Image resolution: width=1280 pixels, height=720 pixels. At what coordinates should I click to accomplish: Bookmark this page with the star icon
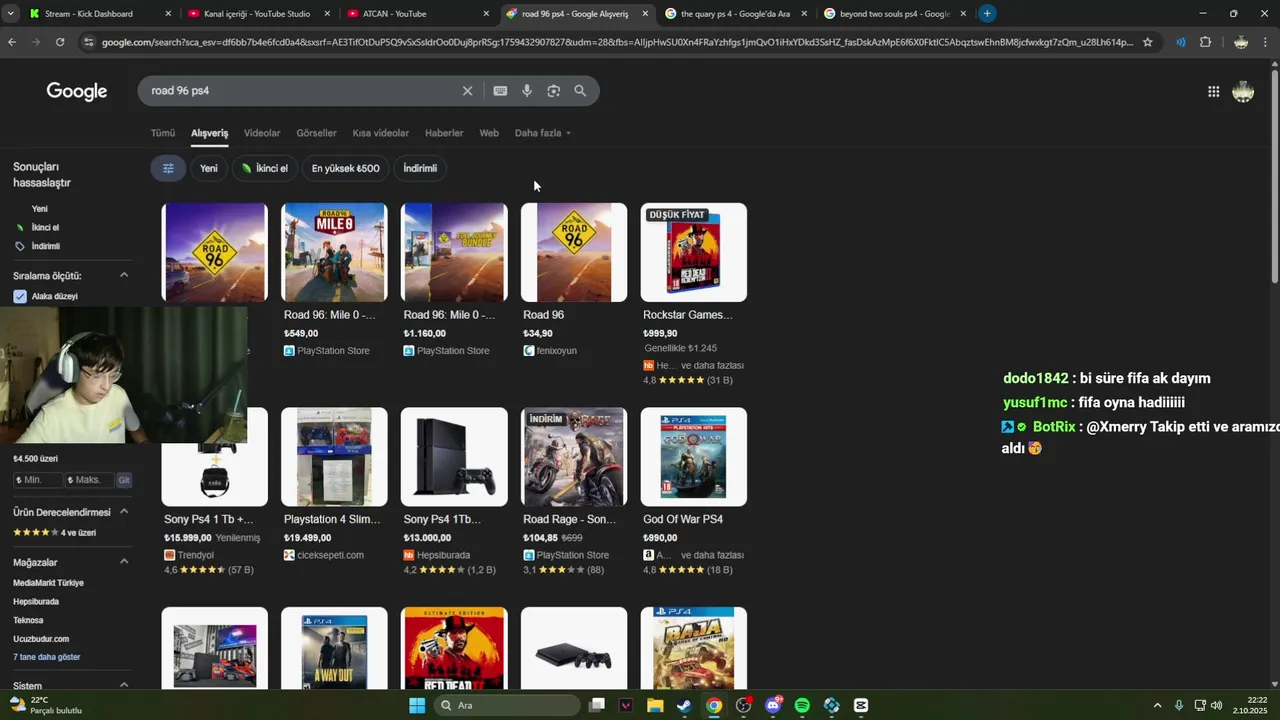[1147, 42]
